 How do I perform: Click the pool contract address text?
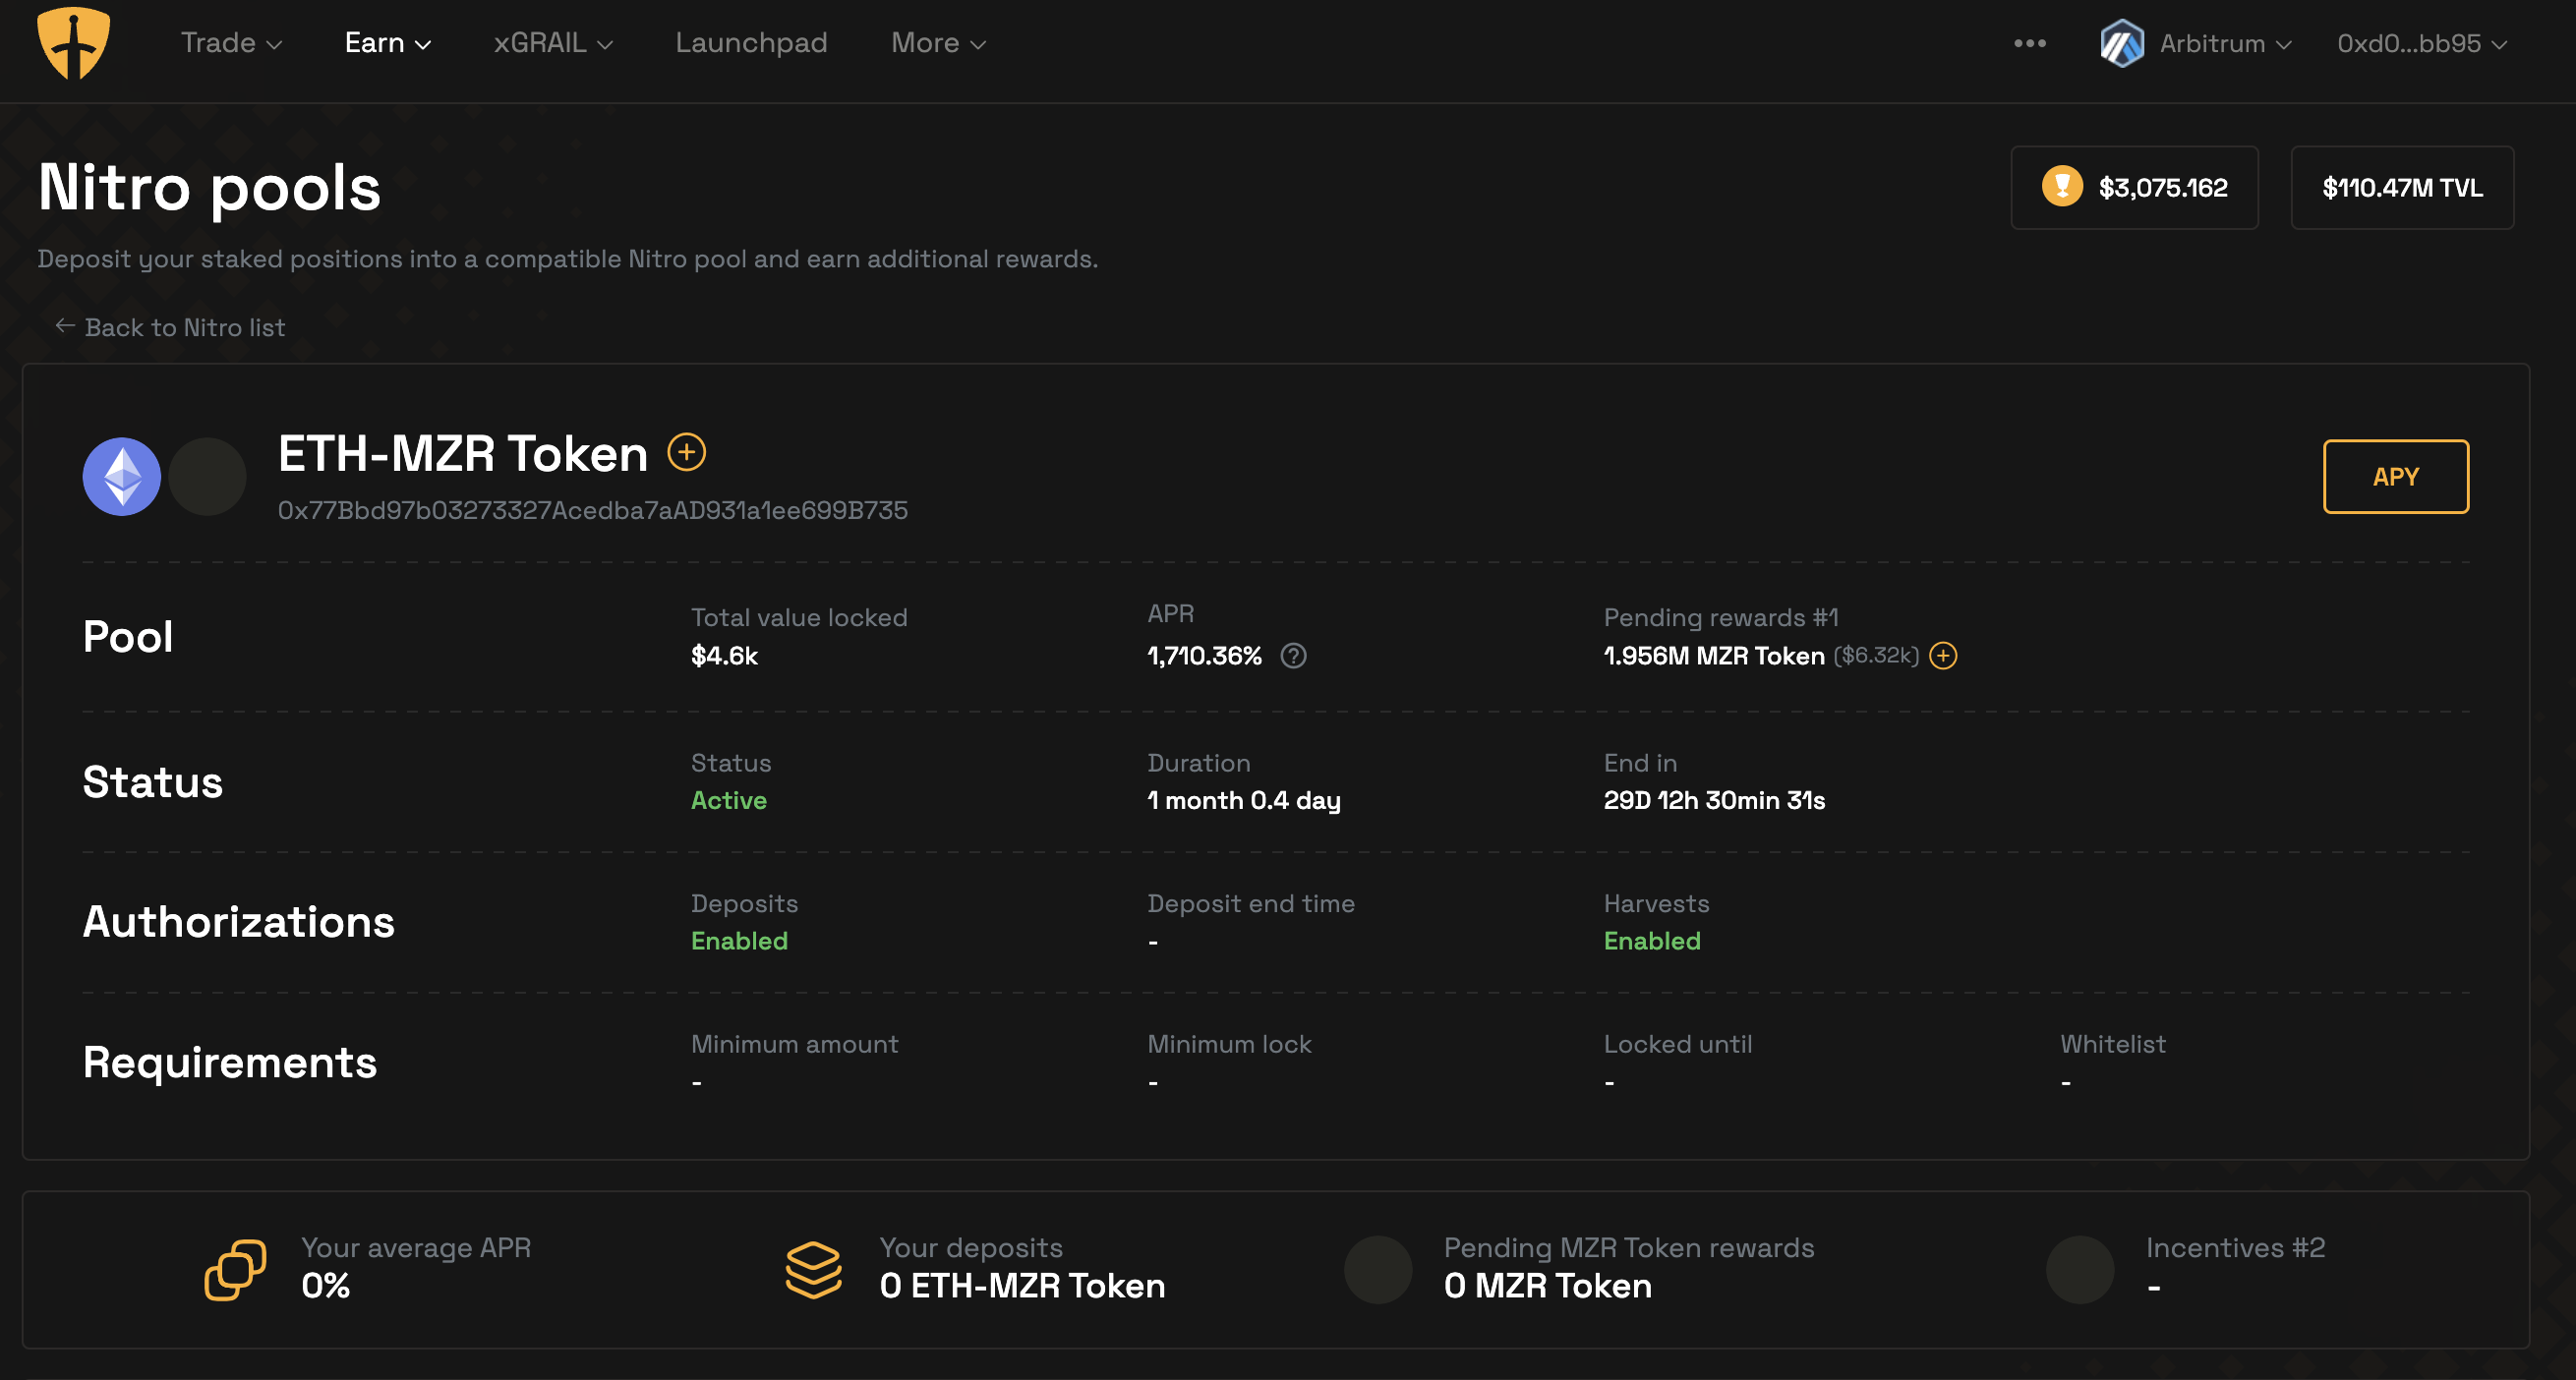pyautogui.click(x=592, y=510)
